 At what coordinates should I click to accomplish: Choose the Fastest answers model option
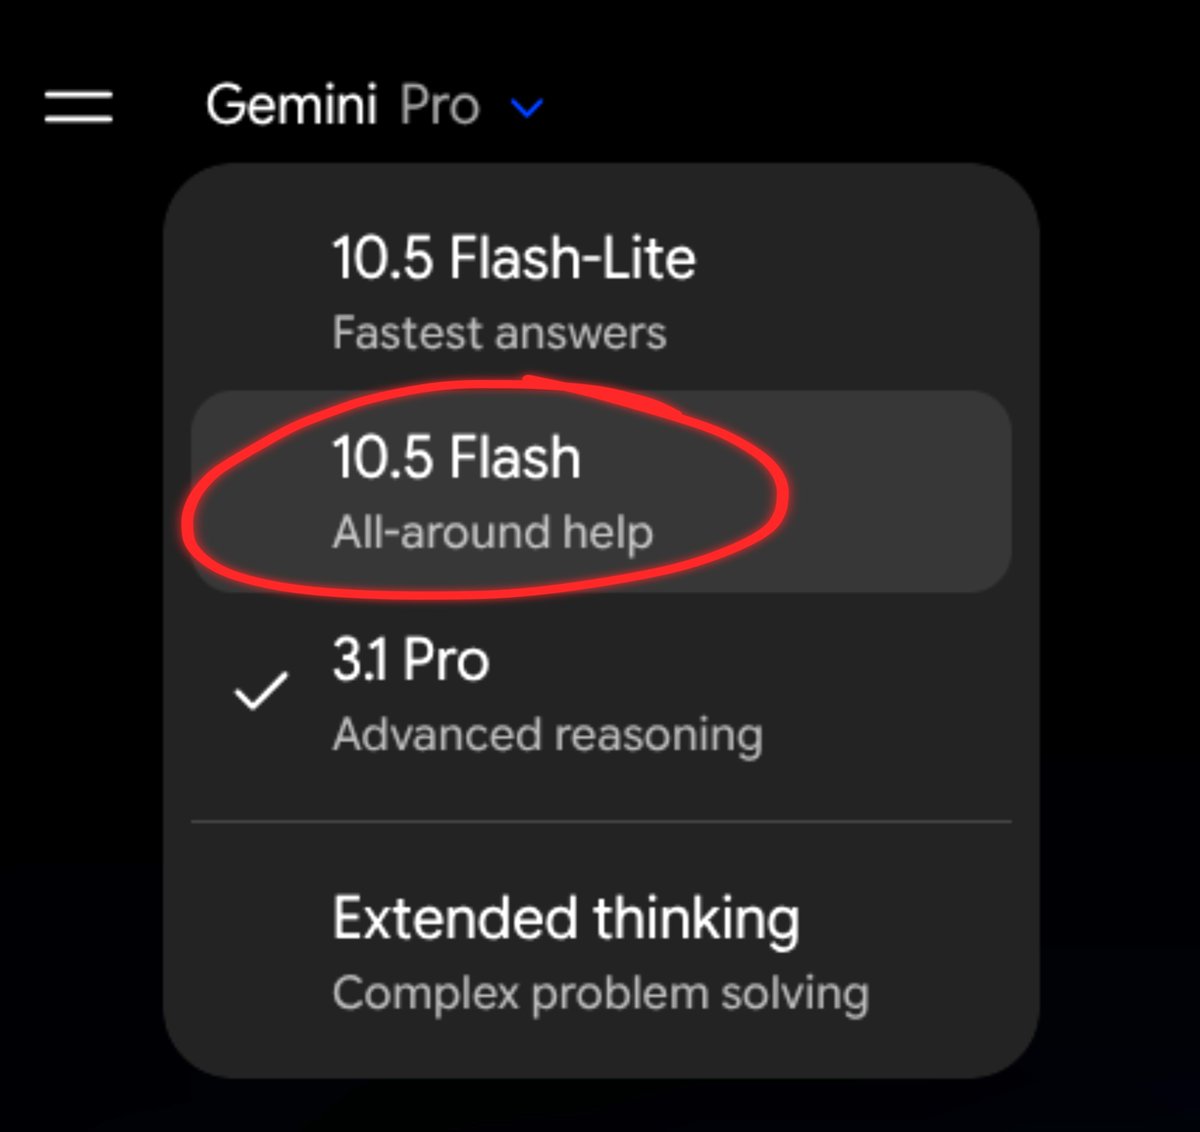point(600,292)
